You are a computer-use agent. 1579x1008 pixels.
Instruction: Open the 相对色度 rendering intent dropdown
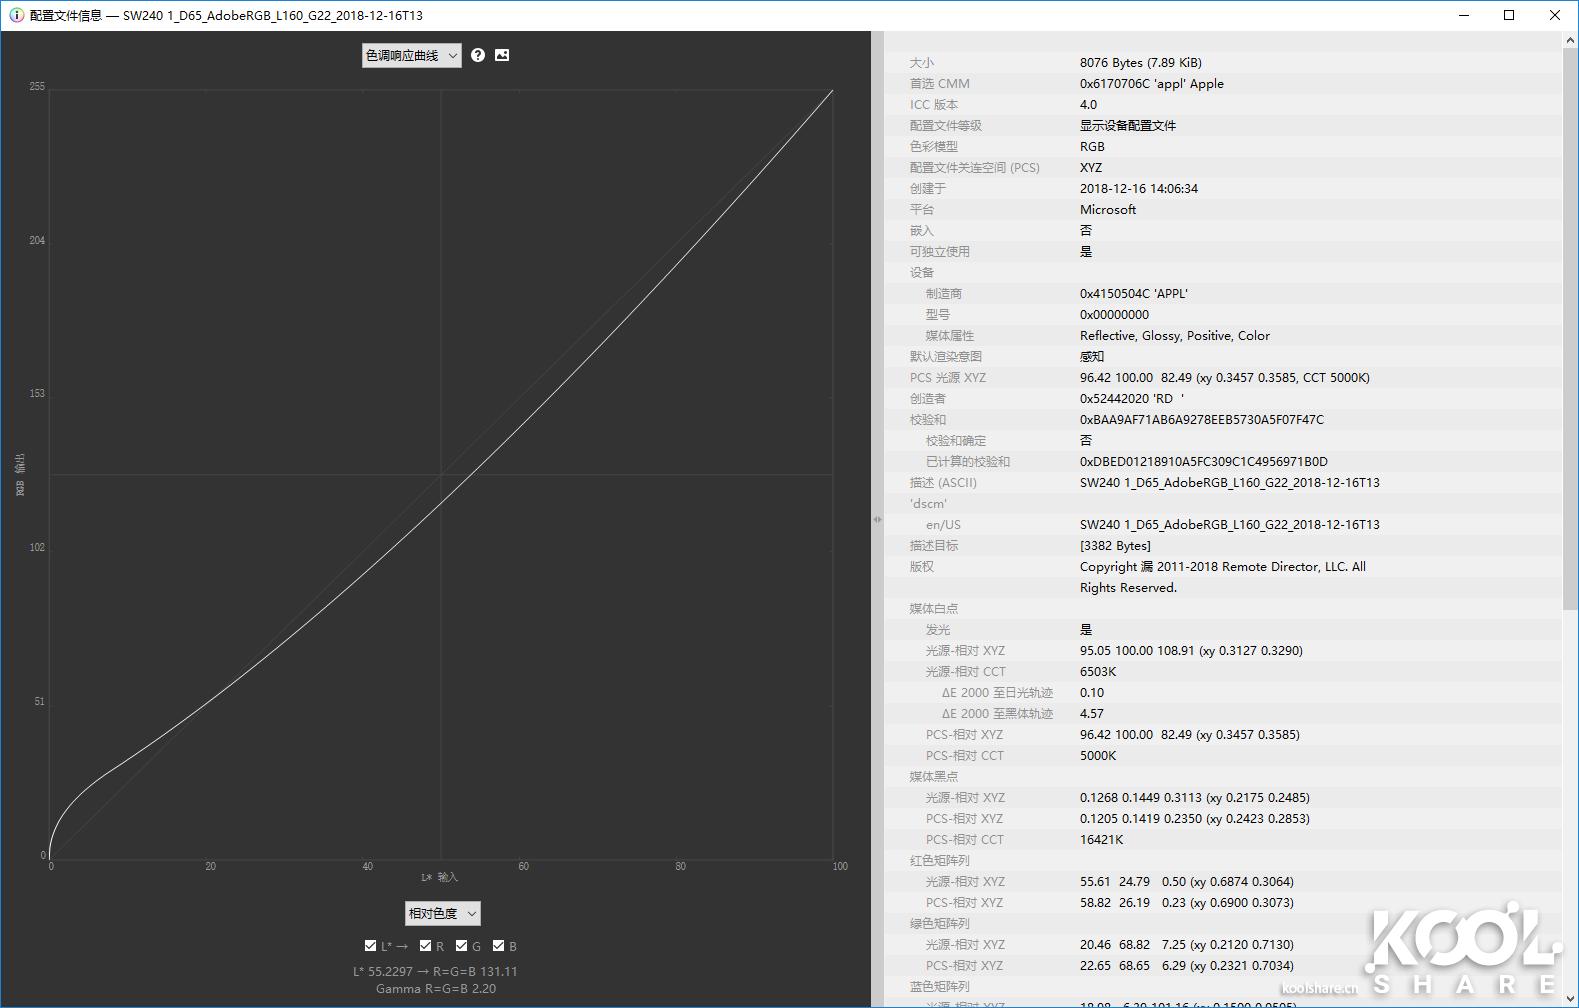(x=442, y=913)
